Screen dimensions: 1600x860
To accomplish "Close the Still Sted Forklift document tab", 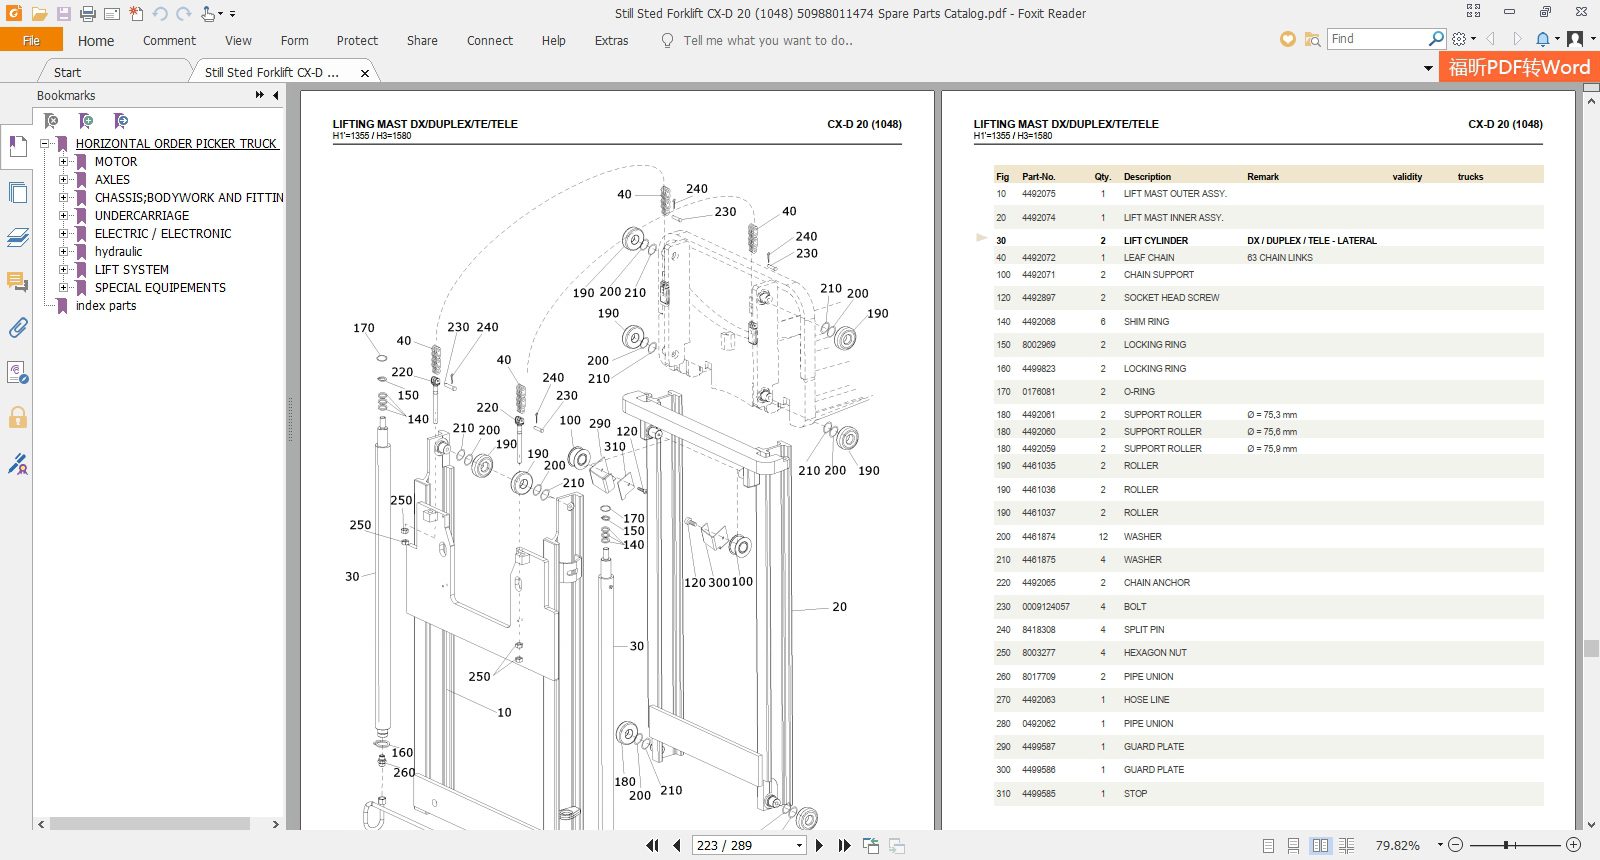I will (x=365, y=73).
